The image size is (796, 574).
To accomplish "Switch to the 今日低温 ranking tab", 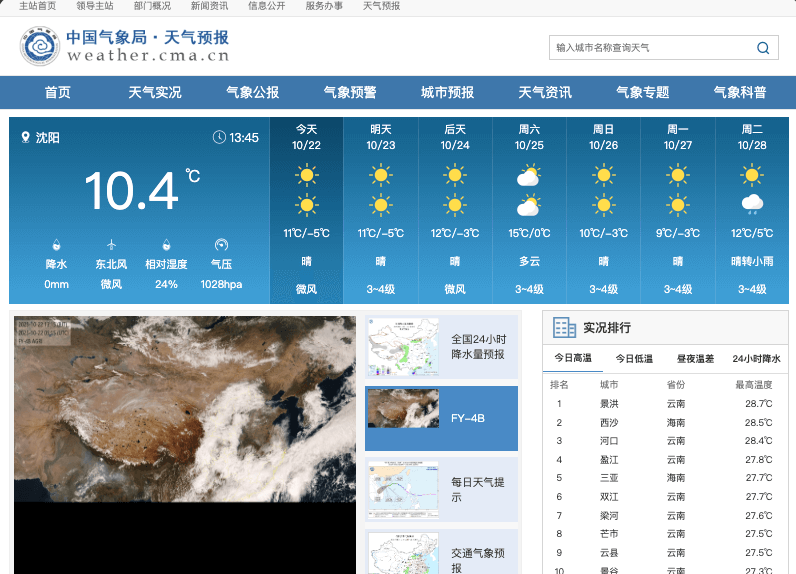I will coord(634,358).
